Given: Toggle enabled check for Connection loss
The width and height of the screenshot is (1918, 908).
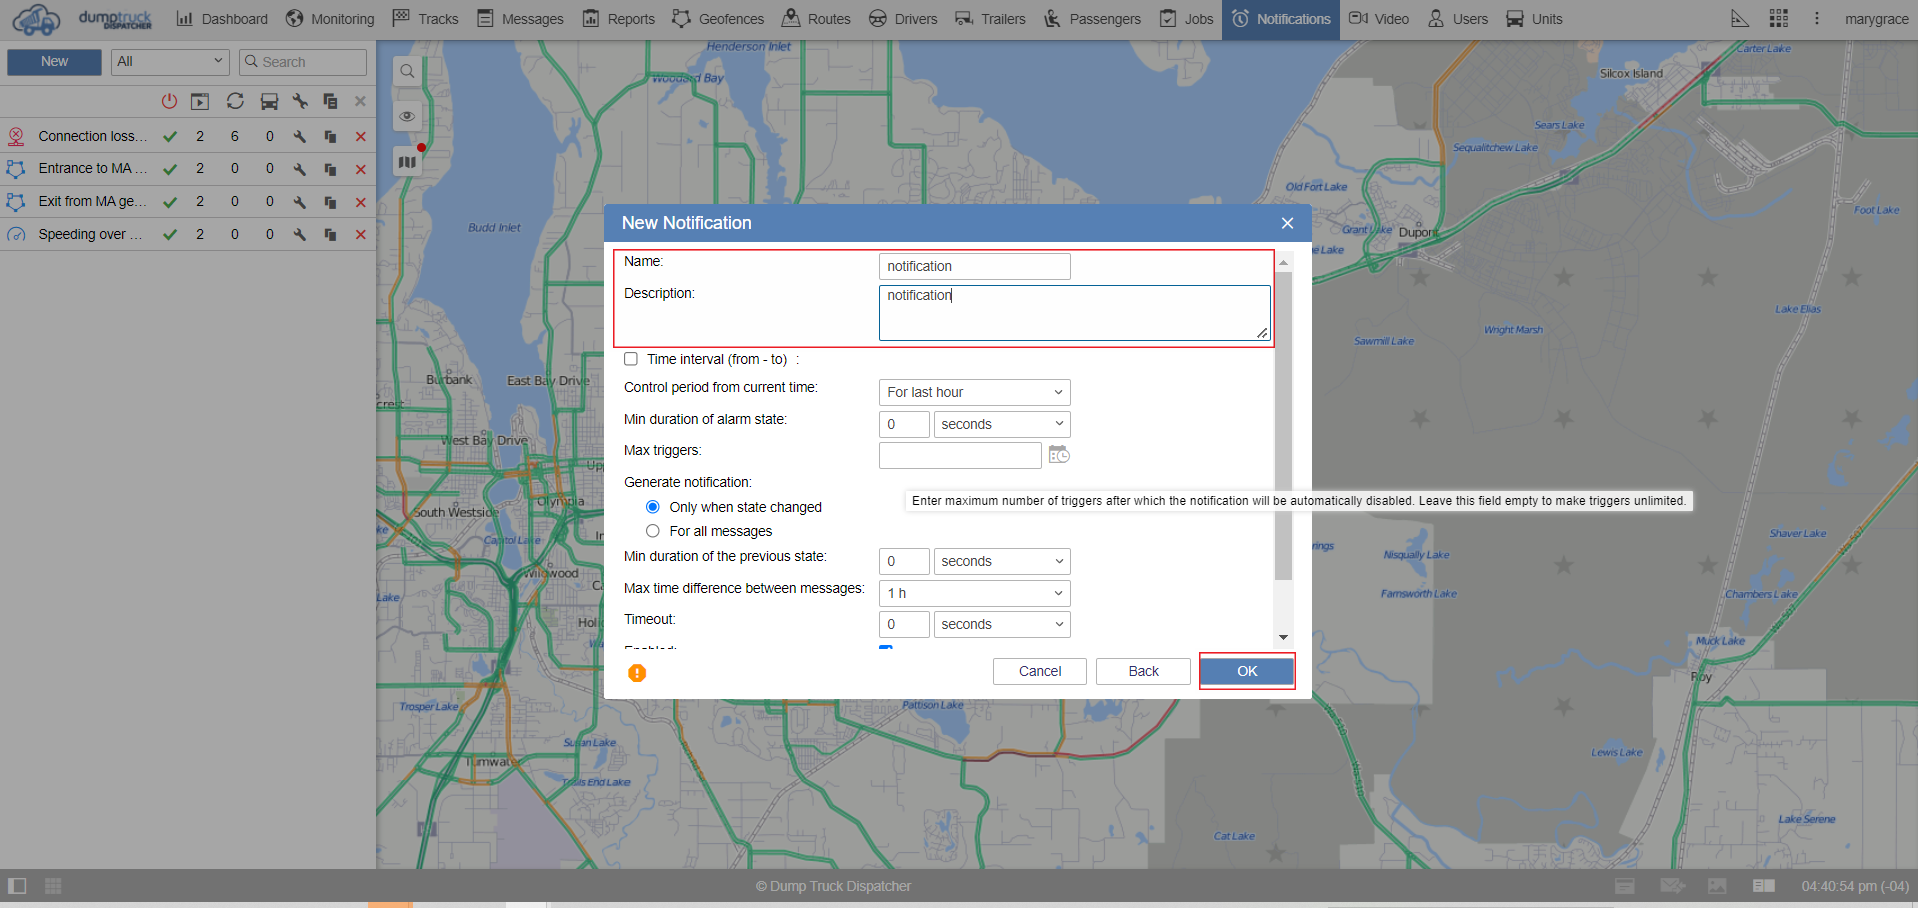Looking at the screenshot, I should click(x=170, y=137).
